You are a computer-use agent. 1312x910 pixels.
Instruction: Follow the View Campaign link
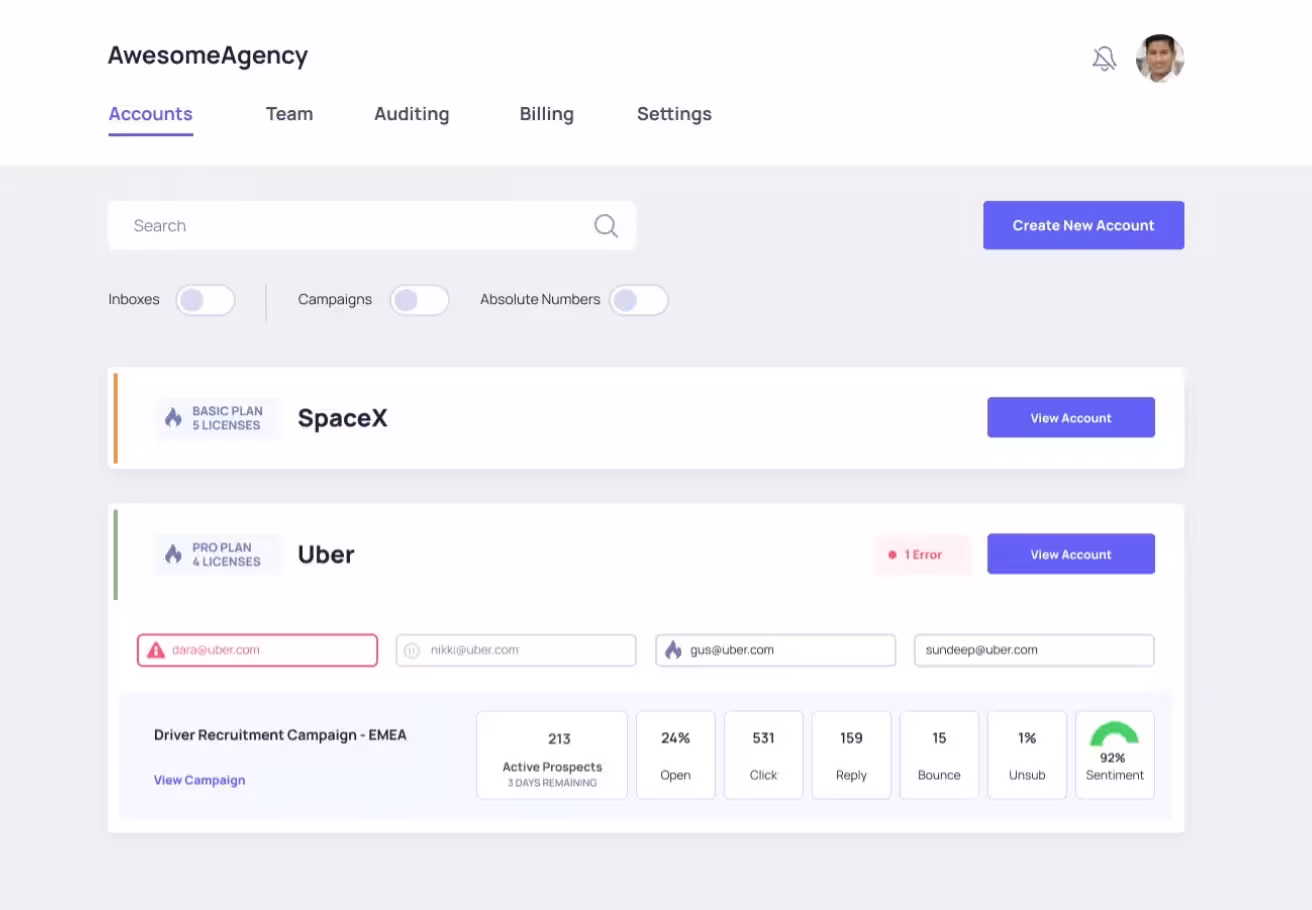(x=199, y=780)
